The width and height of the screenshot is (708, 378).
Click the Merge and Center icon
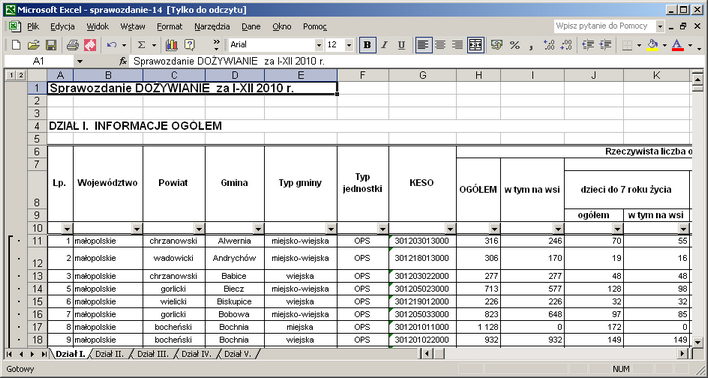click(476, 45)
